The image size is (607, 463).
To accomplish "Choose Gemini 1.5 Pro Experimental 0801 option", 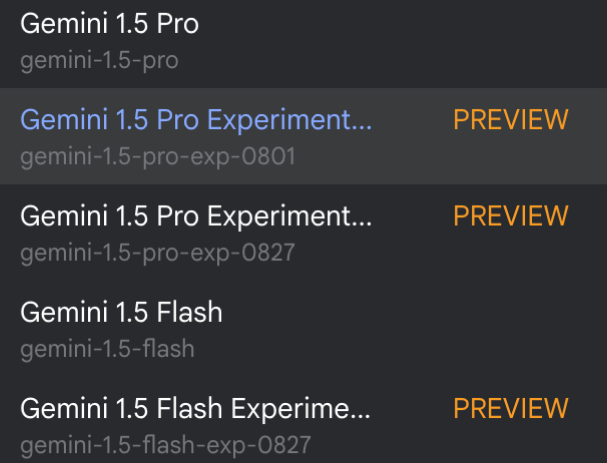I will point(195,120).
